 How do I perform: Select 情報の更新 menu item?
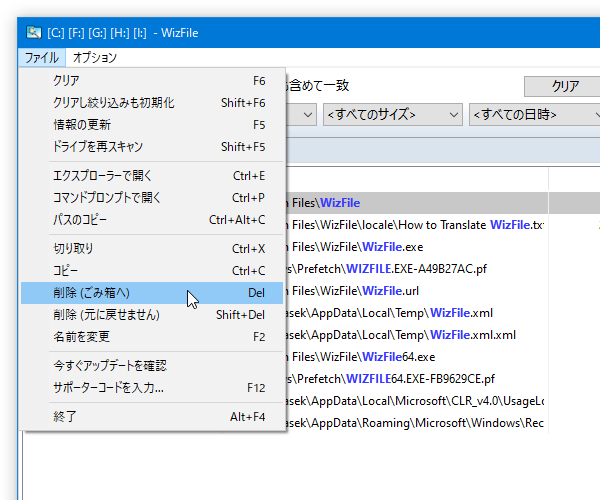tap(152, 125)
